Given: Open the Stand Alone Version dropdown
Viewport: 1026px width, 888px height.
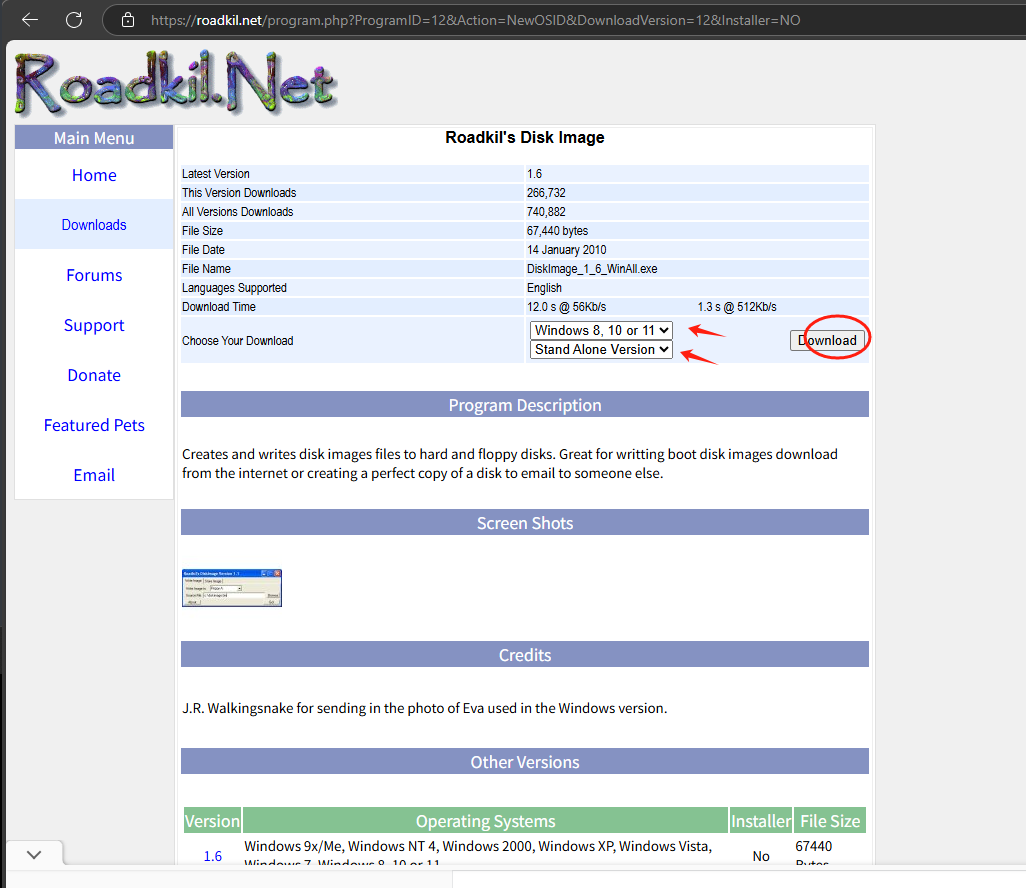Looking at the screenshot, I should pyautogui.click(x=601, y=350).
